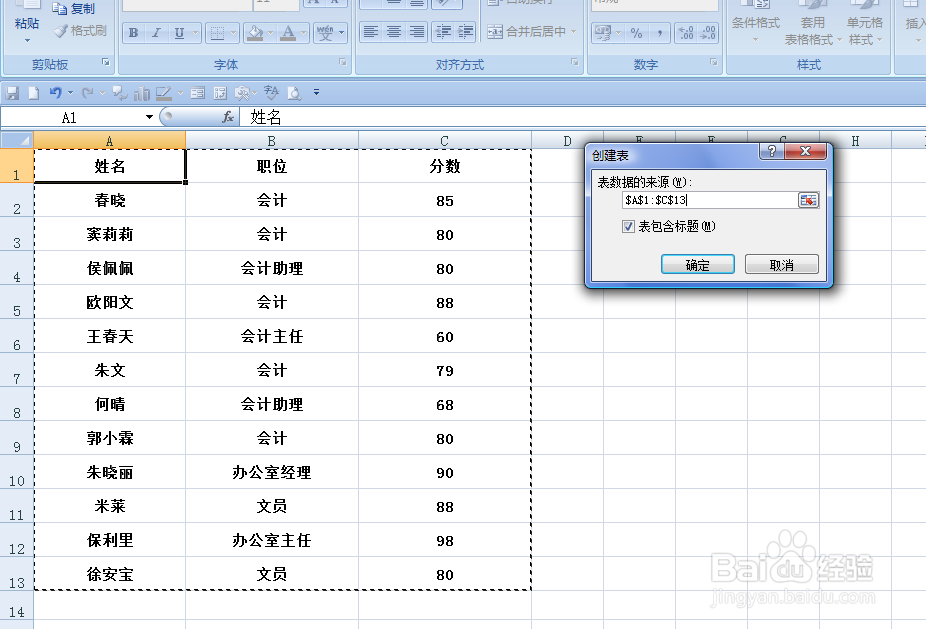Open borders dropdown arrow
The width and height of the screenshot is (926, 629).
[234, 32]
